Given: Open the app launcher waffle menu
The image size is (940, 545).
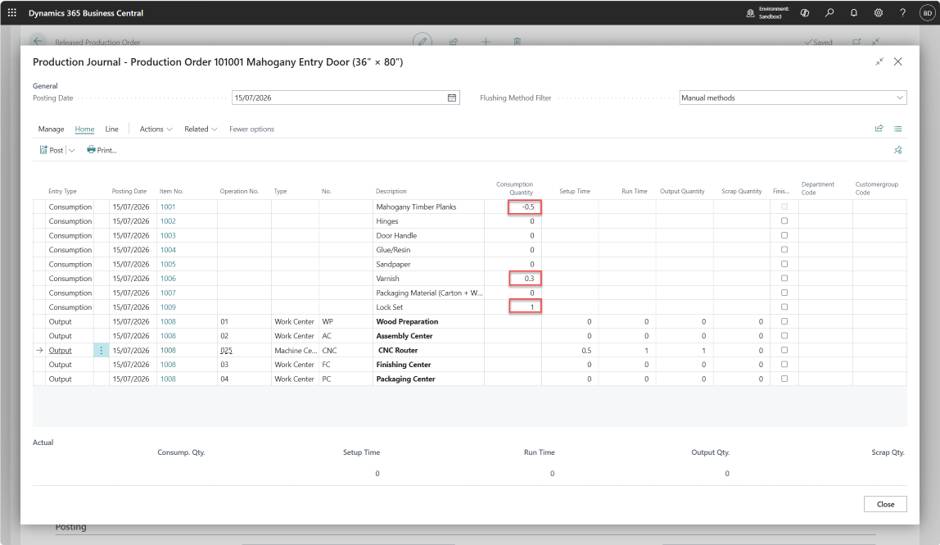Looking at the screenshot, I should pos(12,13).
